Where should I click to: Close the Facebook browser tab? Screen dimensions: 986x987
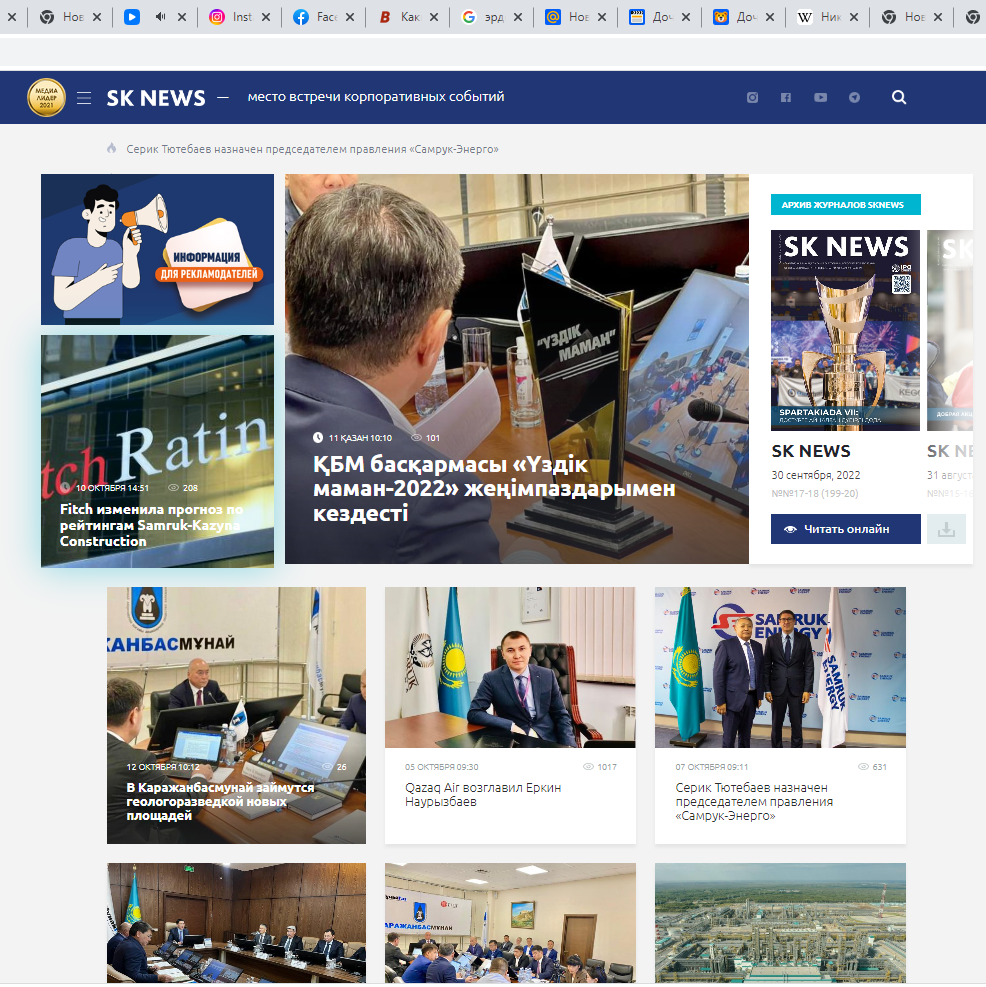pos(350,17)
